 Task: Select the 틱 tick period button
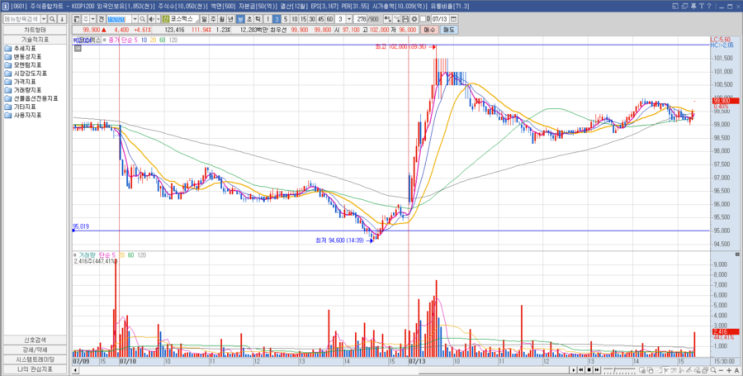[258, 19]
